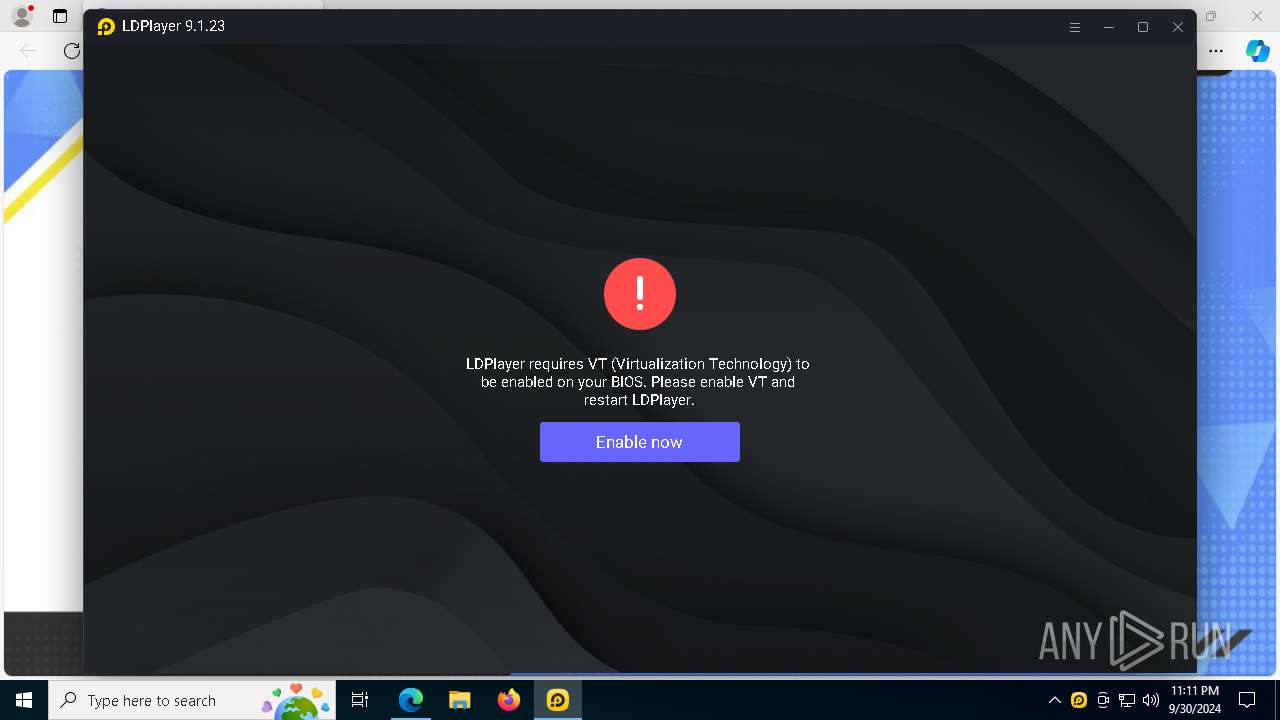This screenshot has height=720, width=1280.
Task: Click the Enable now button
Action: 640,442
